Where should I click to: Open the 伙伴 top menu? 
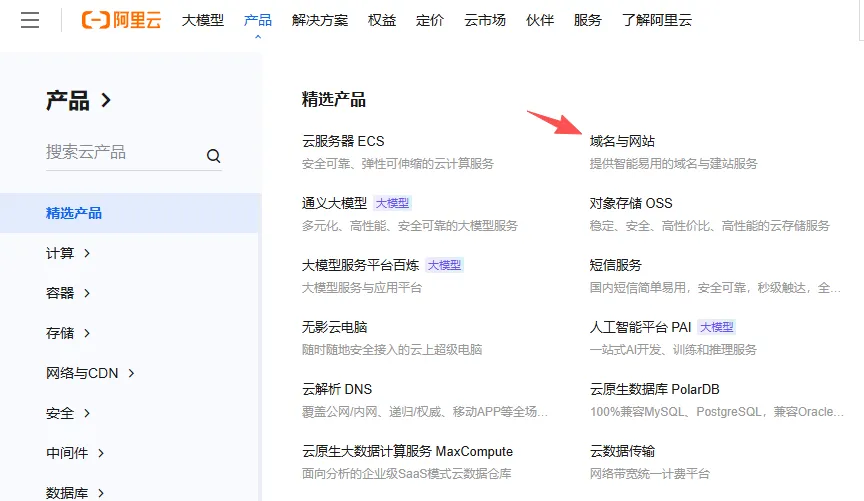pos(539,20)
